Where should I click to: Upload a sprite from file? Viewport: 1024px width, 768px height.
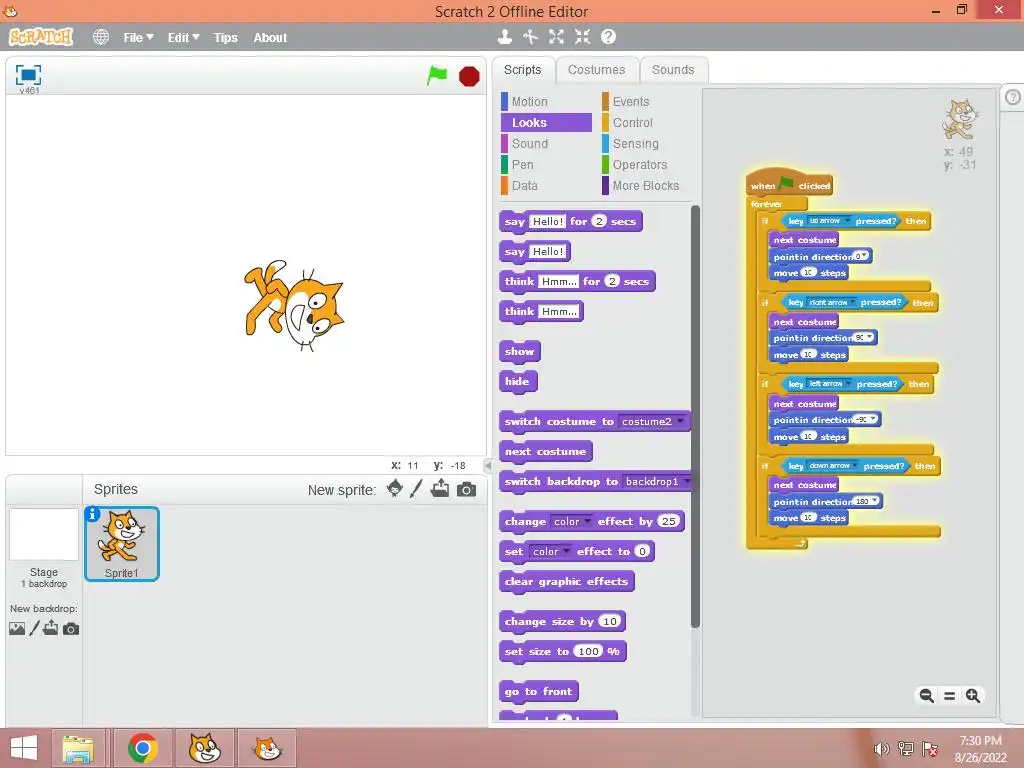click(x=440, y=488)
